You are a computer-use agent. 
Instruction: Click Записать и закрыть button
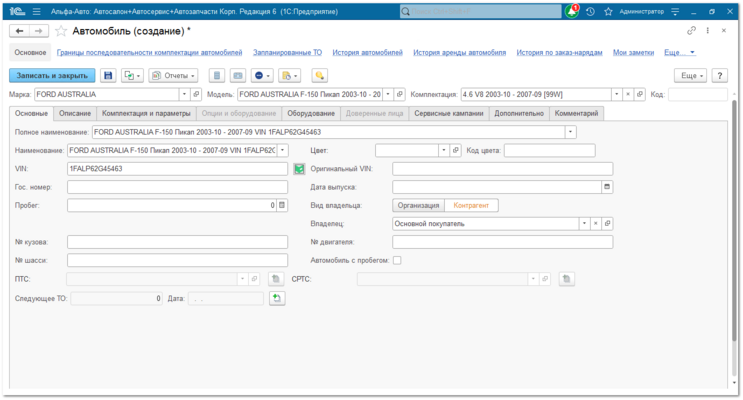pyautogui.click(x=52, y=75)
